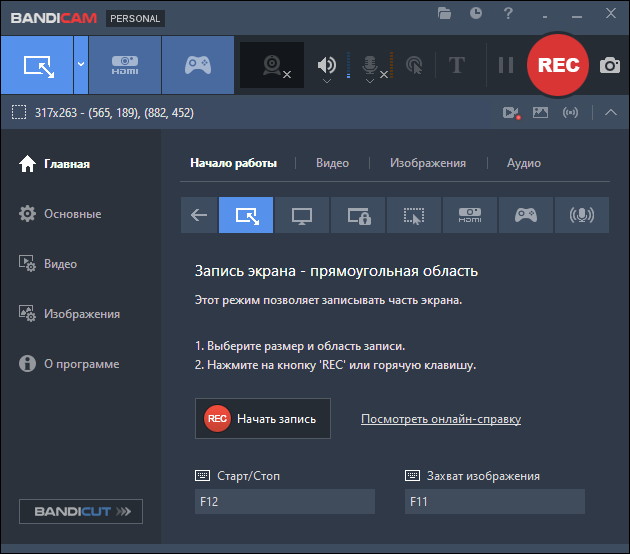This screenshot has width=630, height=554.
Task: Open the scheduled recording clock icon
Action: tap(476, 14)
